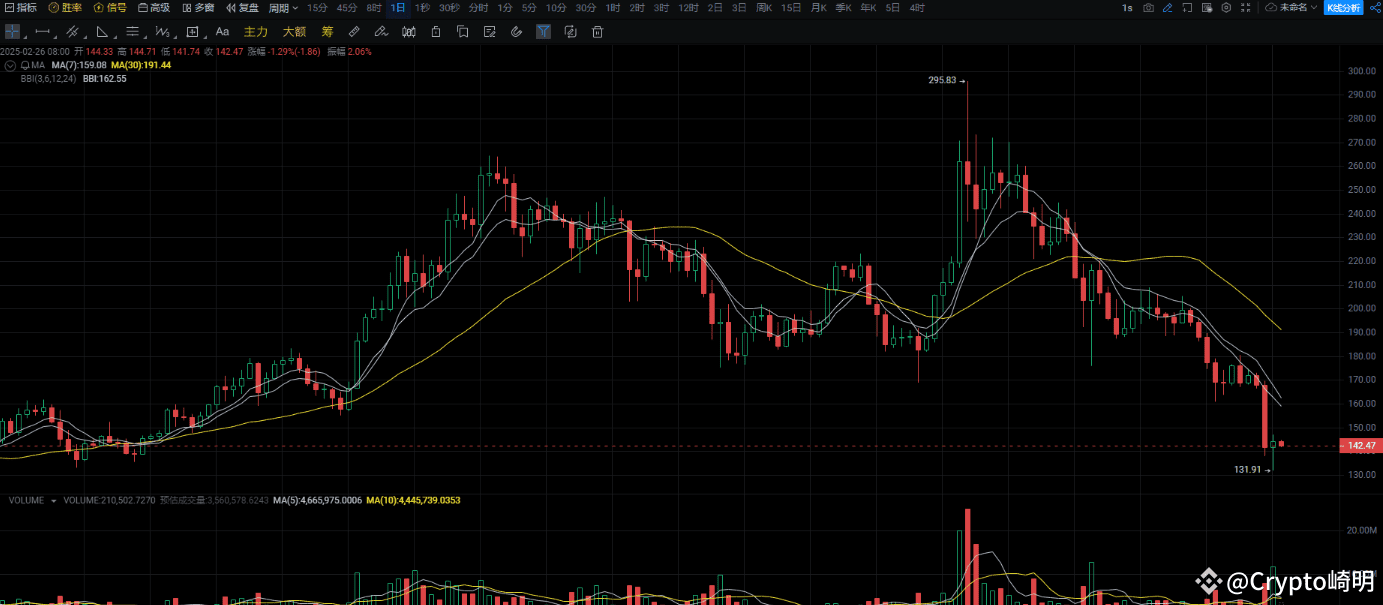Click the K线分析 analysis button
Screen dimensions: 1383x605
pyautogui.click(x=1343, y=8)
